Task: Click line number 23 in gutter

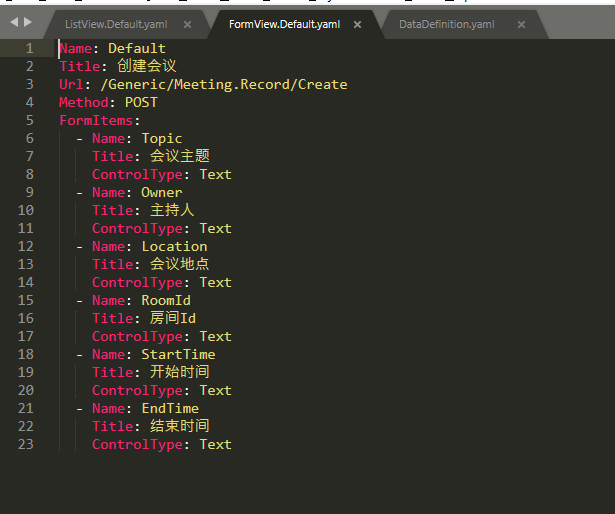Action: 26,444
